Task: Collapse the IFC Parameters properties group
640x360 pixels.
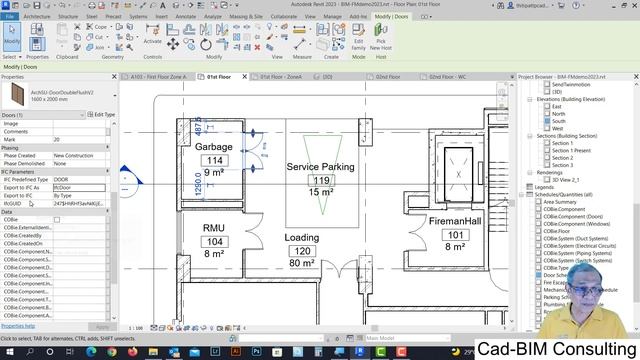Action: 108,171
